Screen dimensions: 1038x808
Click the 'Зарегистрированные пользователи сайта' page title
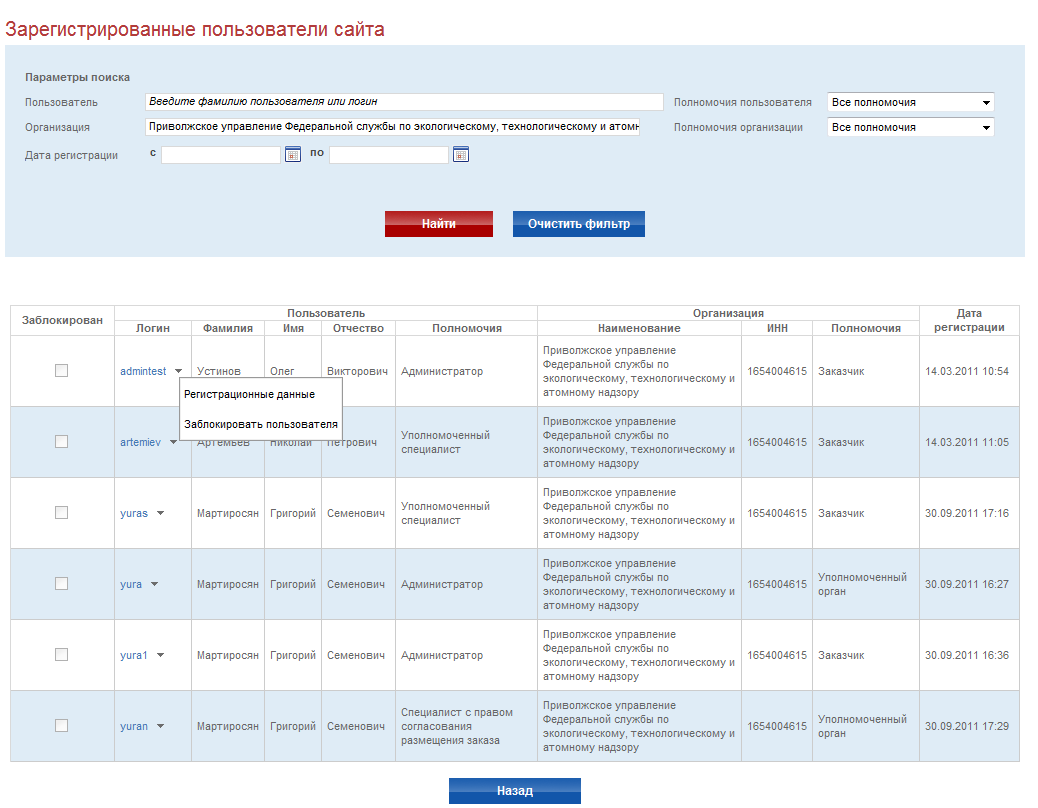pyautogui.click(x=195, y=29)
